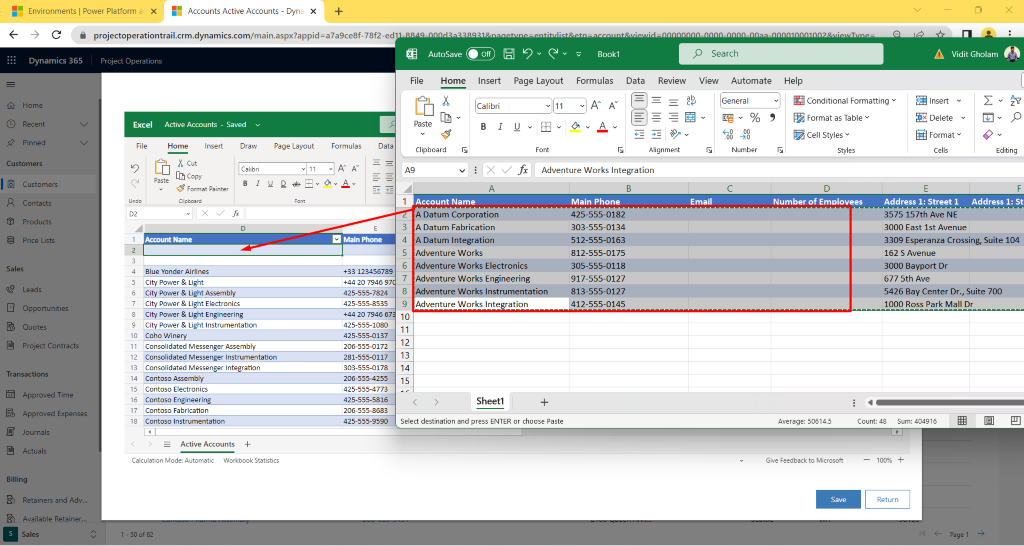Click the yellow Fill Color swatch in Book1
The width and height of the screenshot is (1024, 546).
click(x=575, y=127)
